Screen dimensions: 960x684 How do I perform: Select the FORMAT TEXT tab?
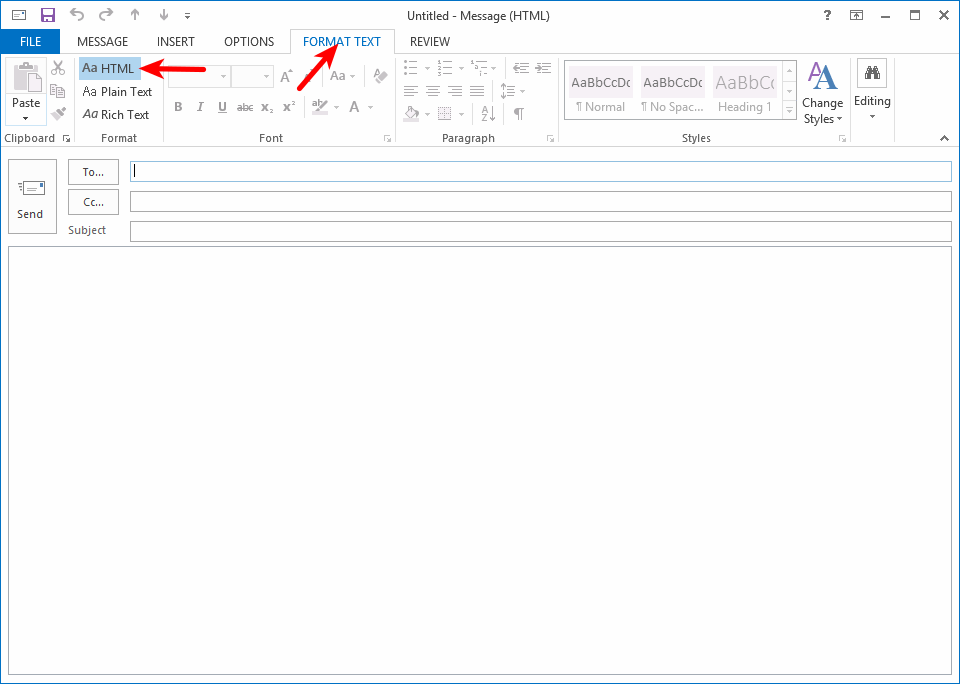click(x=342, y=42)
